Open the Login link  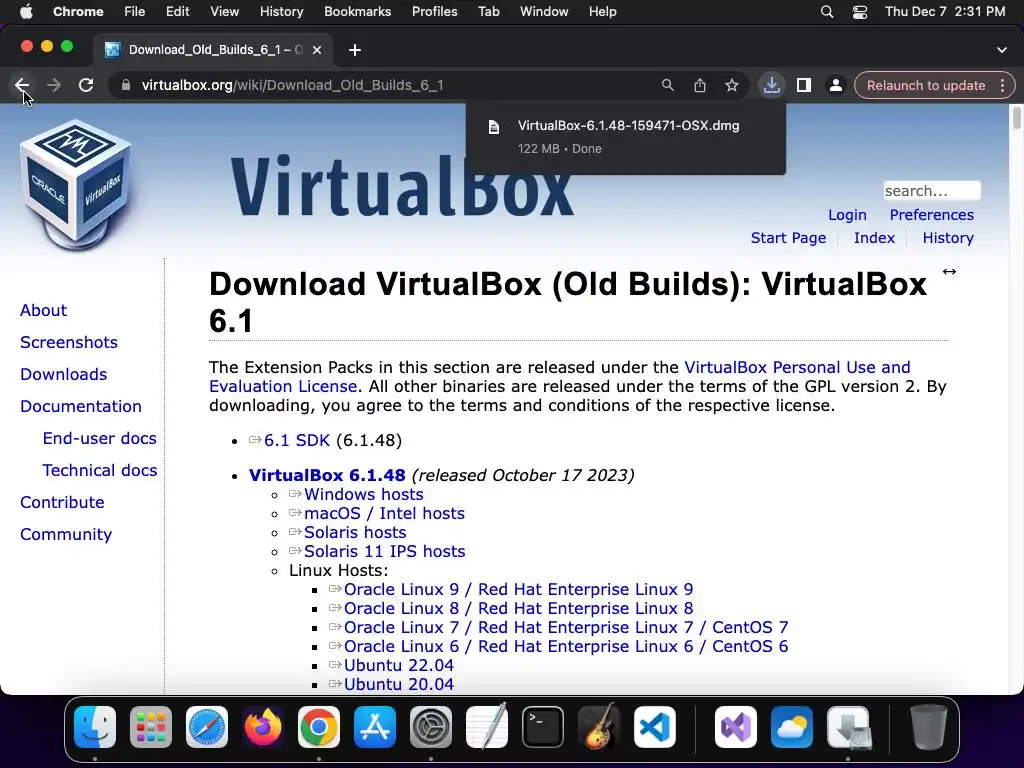pos(847,215)
